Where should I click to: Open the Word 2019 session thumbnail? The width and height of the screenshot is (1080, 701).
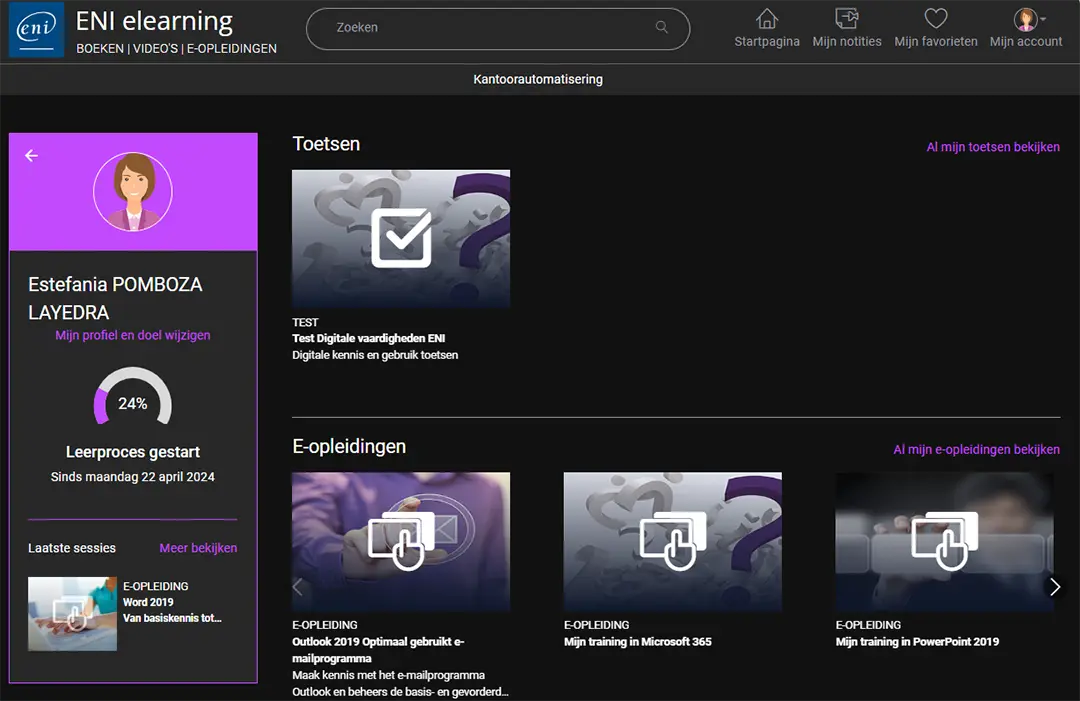72,614
